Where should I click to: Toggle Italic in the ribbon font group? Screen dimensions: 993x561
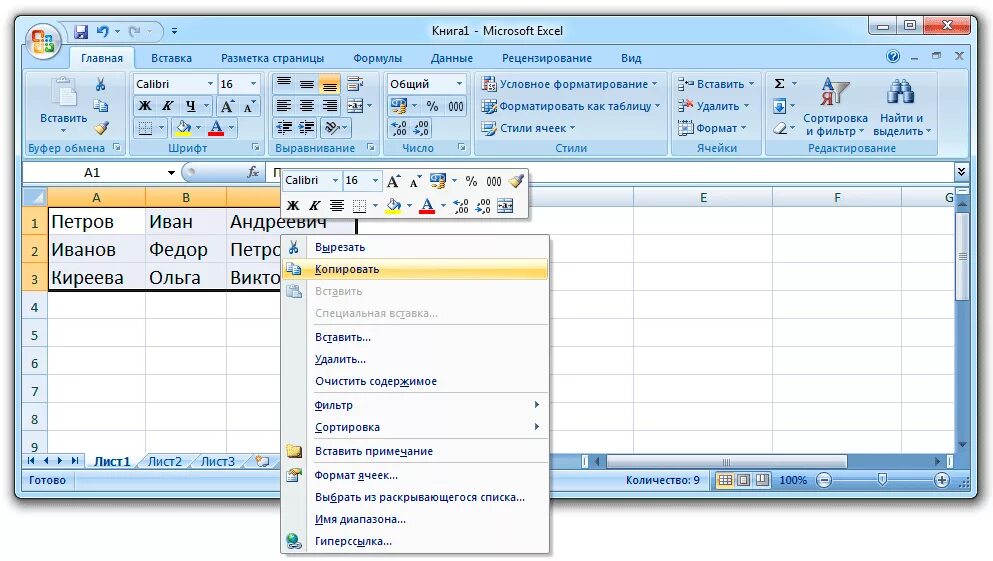pos(167,106)
